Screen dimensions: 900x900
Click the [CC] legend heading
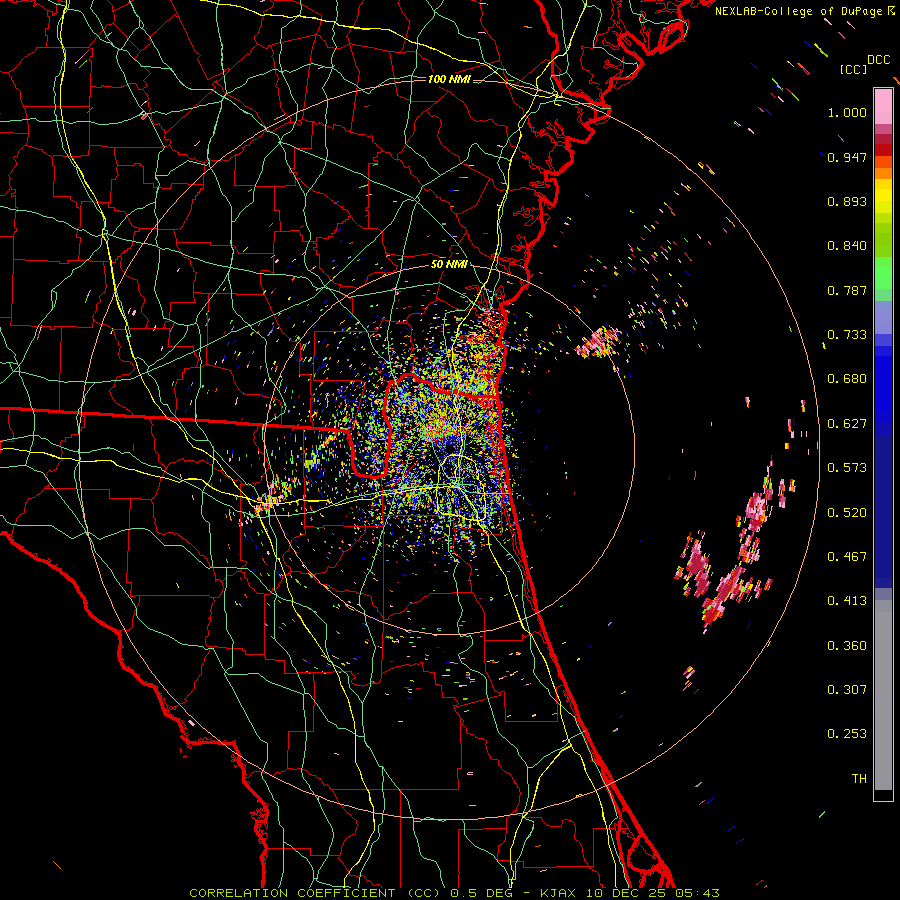(x=853, y=69)
